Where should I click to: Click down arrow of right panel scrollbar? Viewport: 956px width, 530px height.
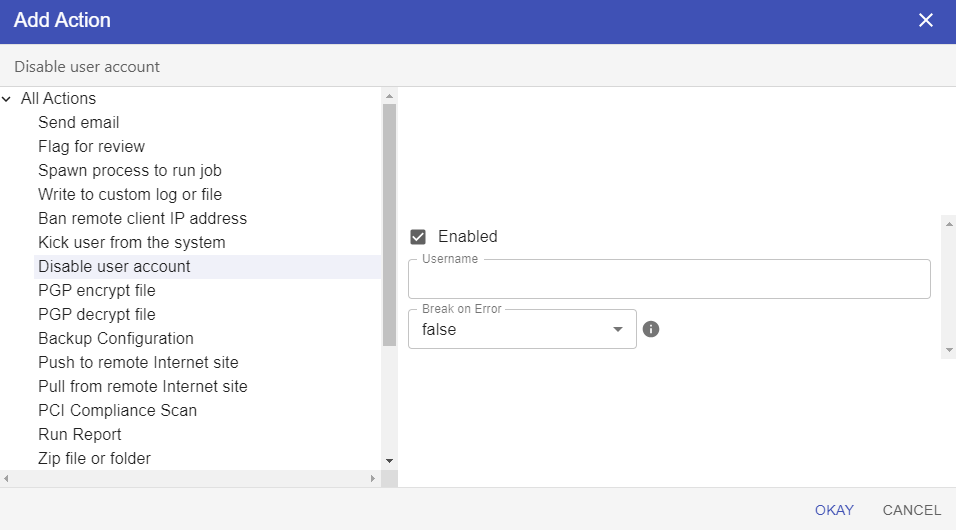(x=948, y=351)
